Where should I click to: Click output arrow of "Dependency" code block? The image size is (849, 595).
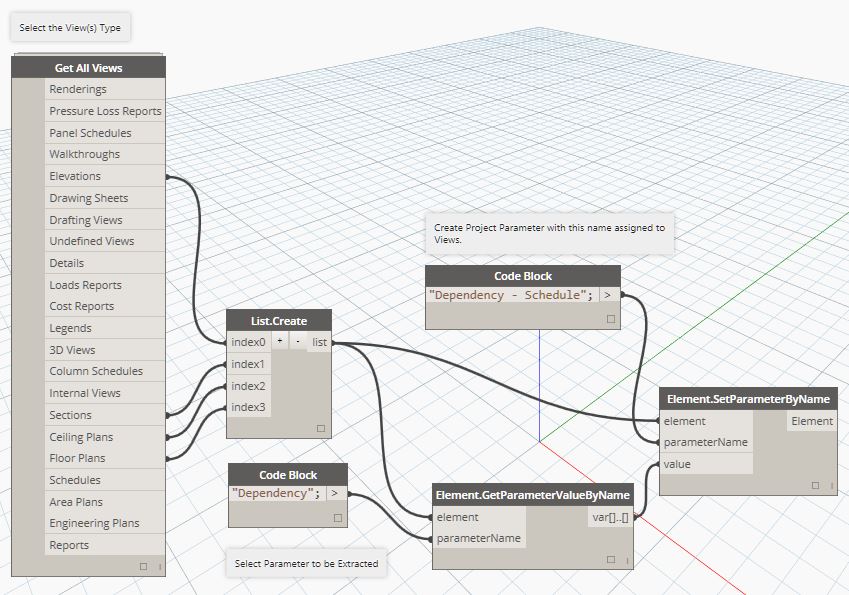(335, 493)
